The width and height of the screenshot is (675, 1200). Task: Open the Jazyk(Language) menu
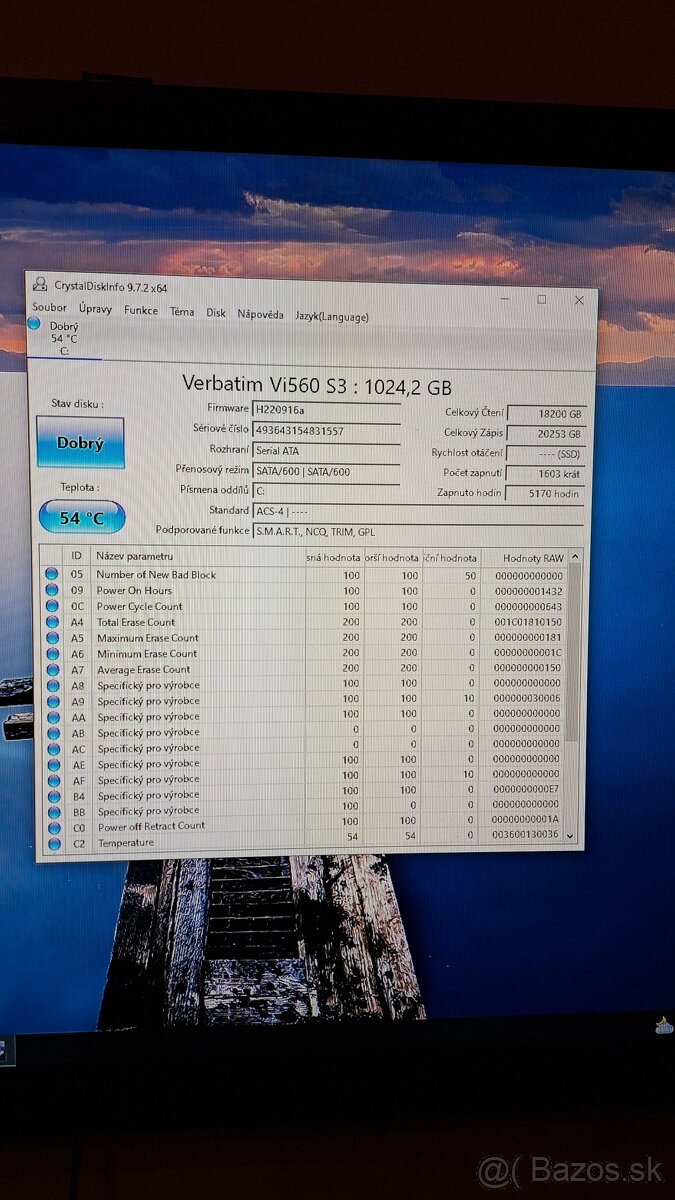[331, 316]
